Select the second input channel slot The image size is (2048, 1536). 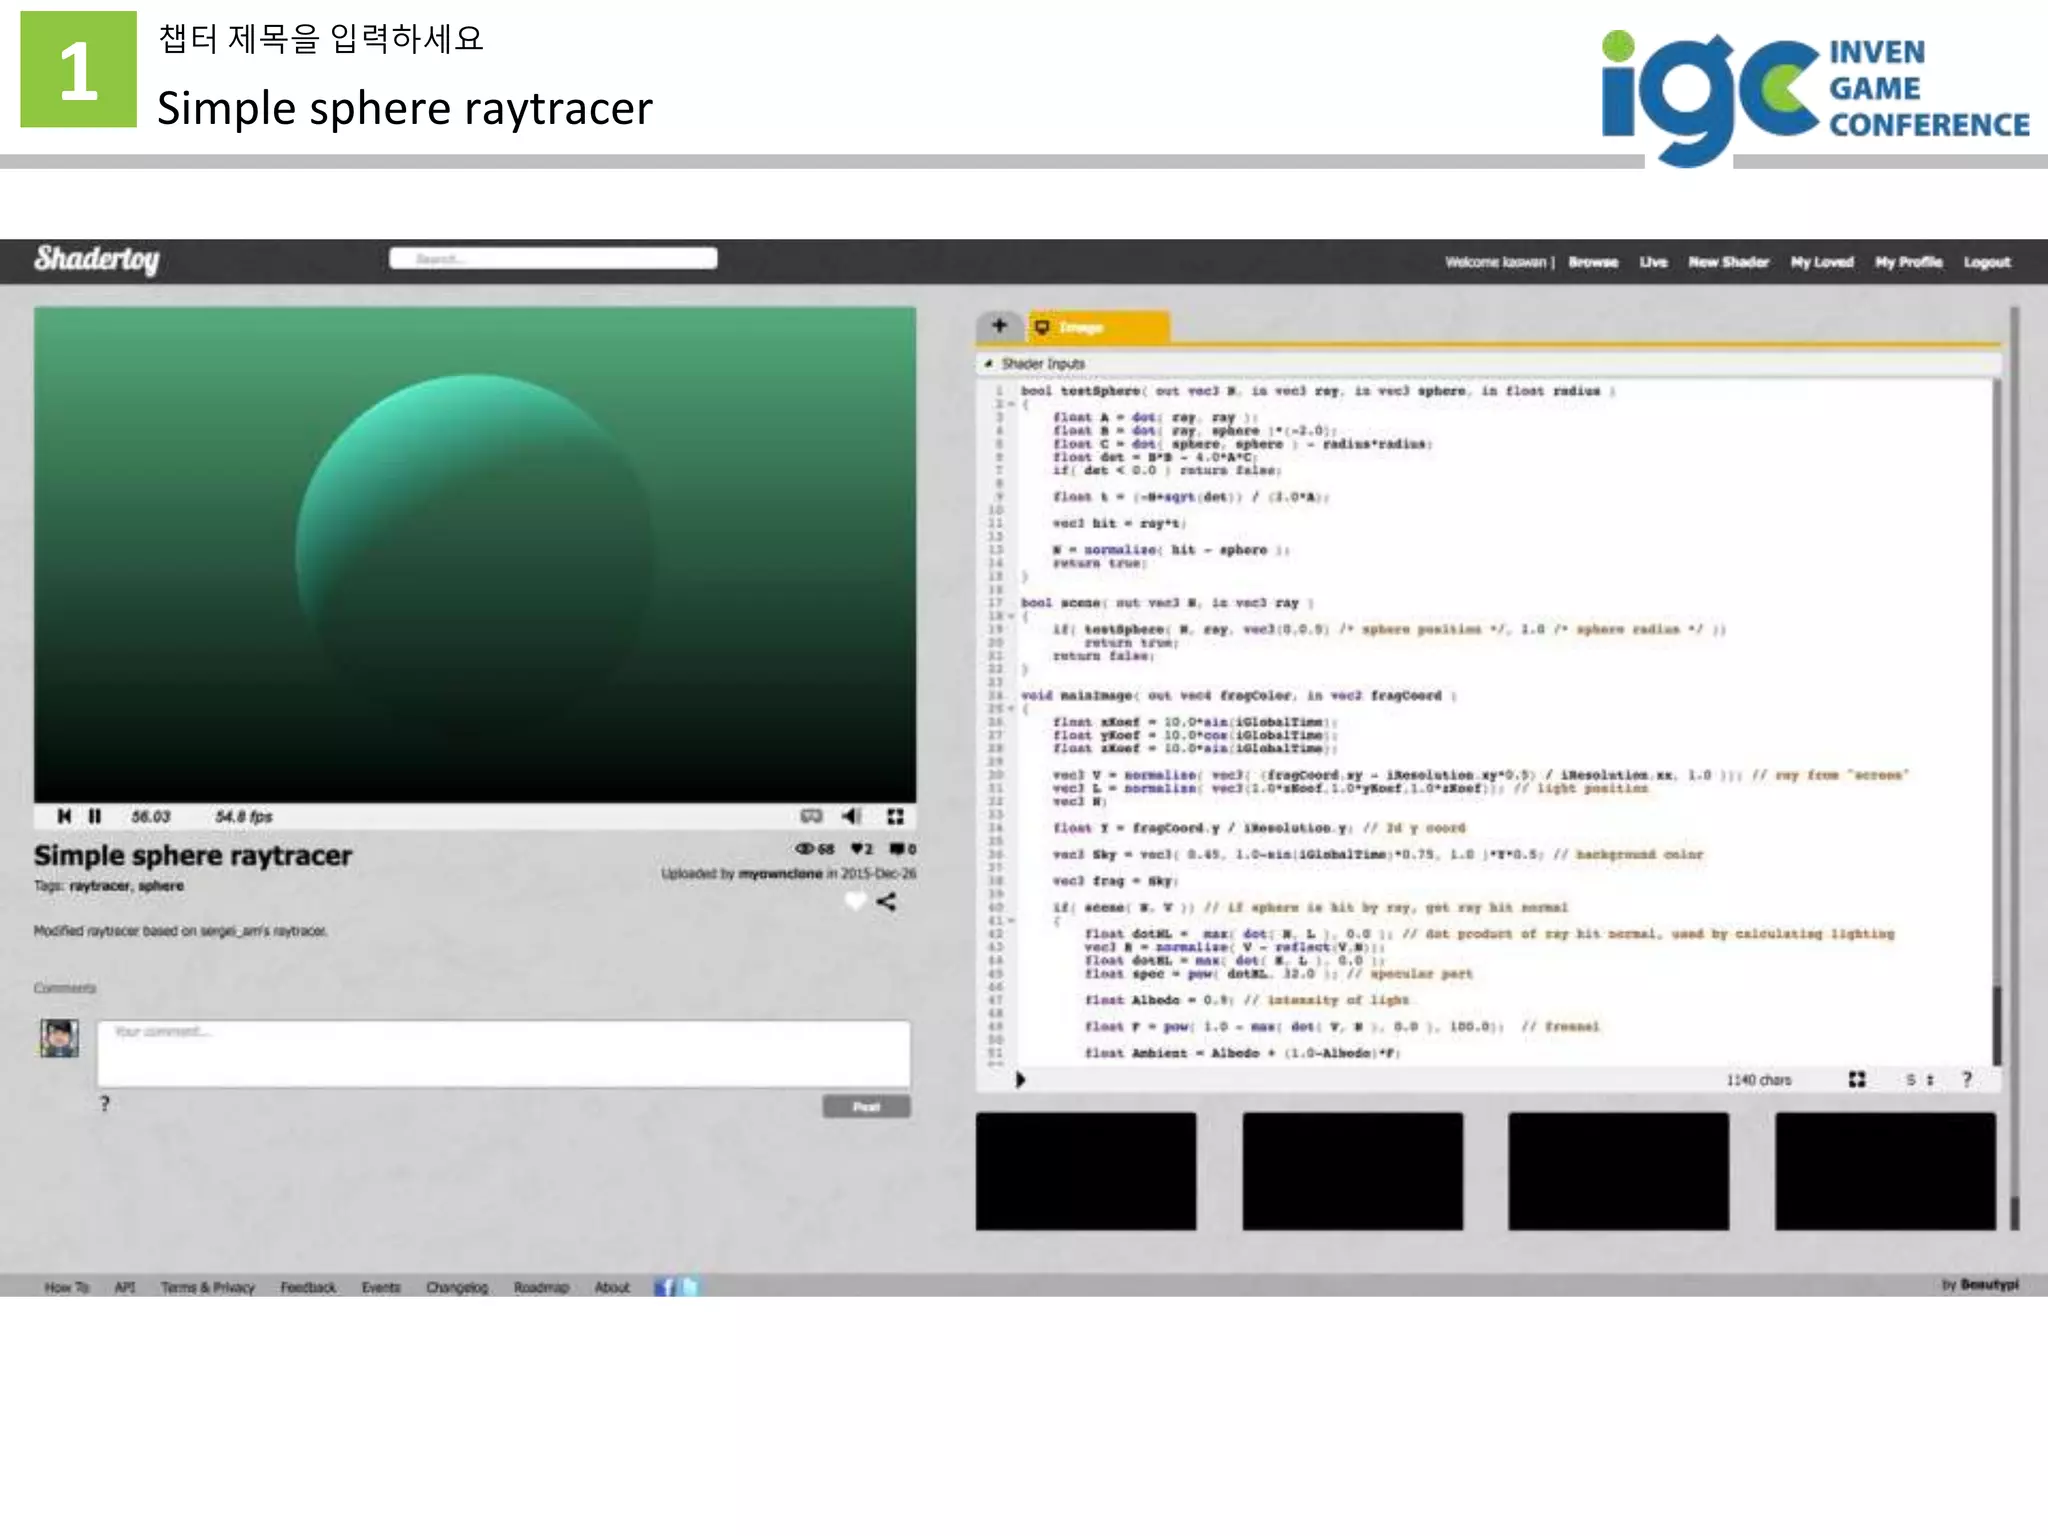pos(1352,1171)
